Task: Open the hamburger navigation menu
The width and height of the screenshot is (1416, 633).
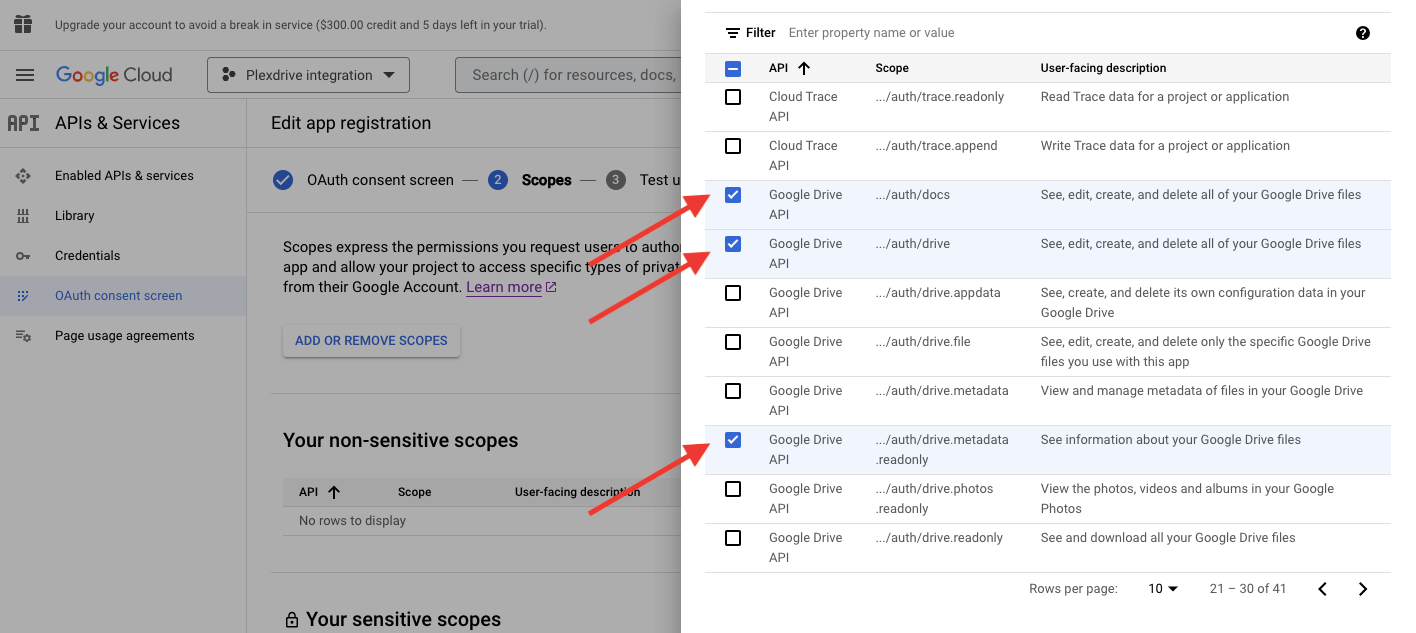Action: [x=25, y=75]
